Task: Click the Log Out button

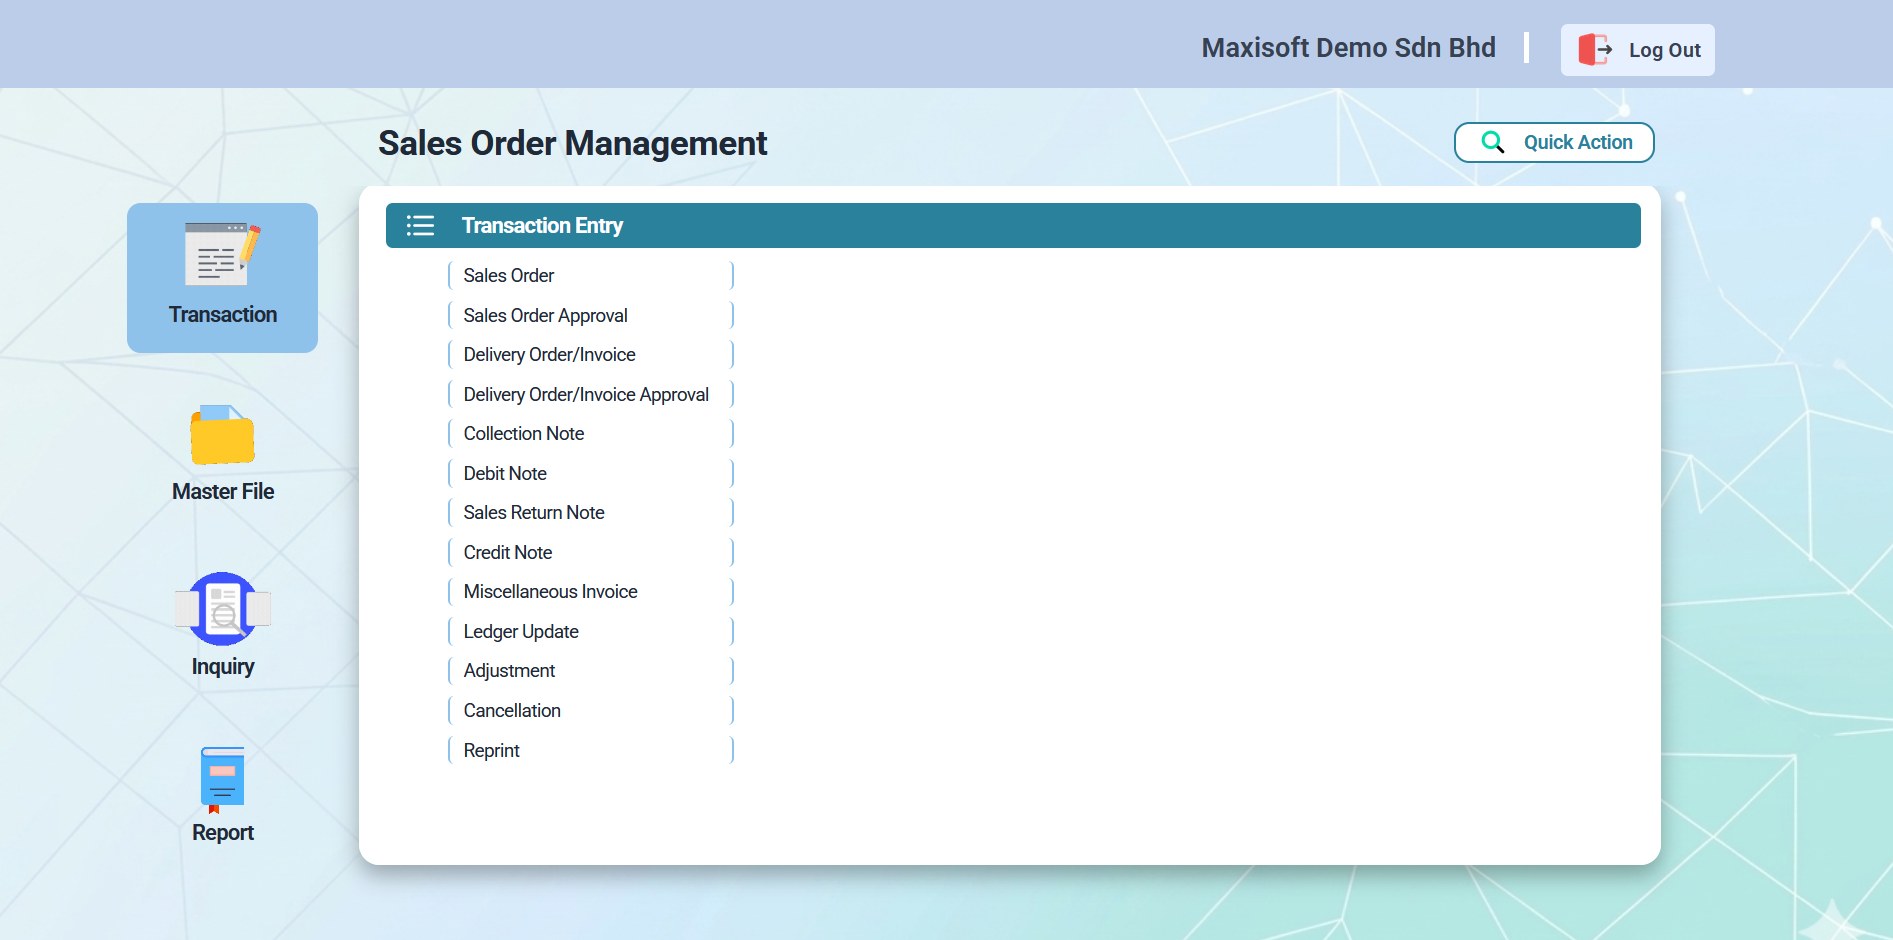Action: (x=1637, y=50)
